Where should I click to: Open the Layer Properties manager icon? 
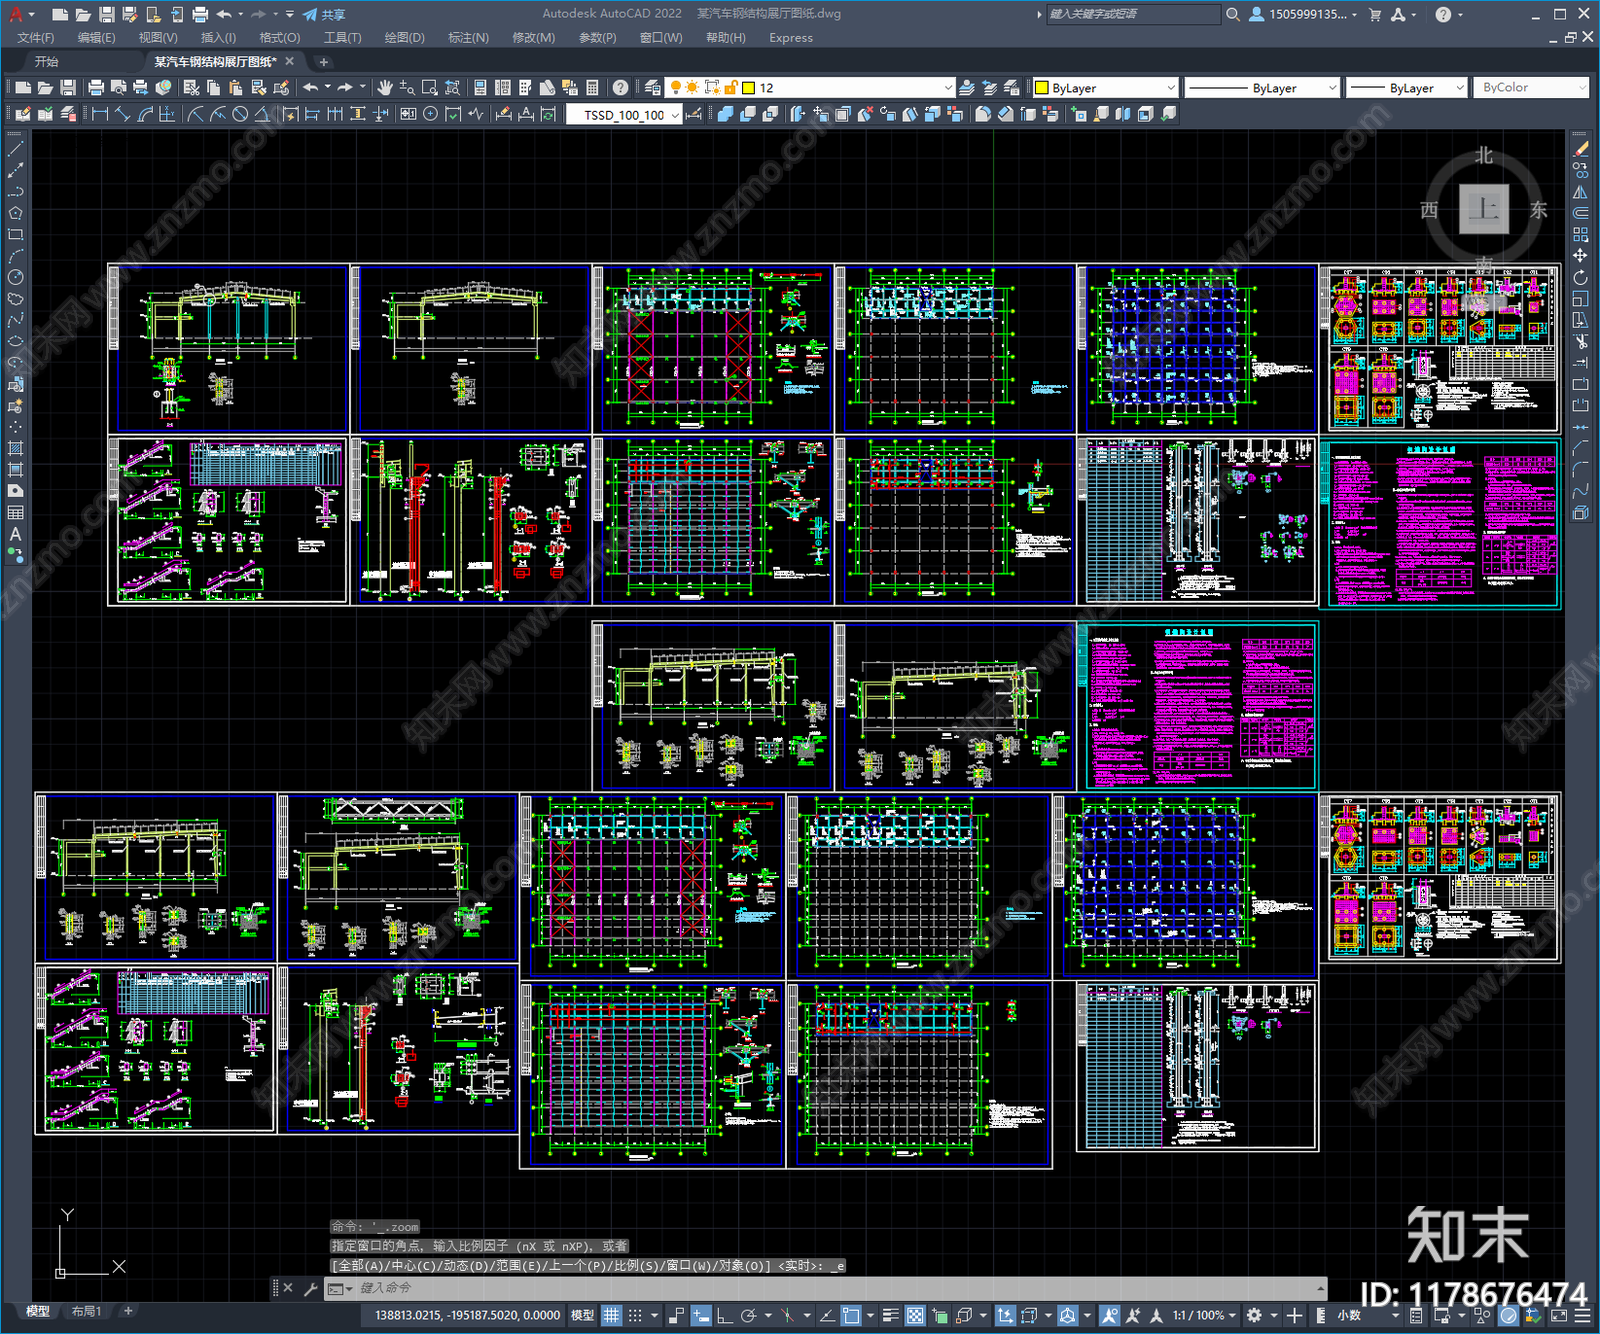(x=652, y=88)
